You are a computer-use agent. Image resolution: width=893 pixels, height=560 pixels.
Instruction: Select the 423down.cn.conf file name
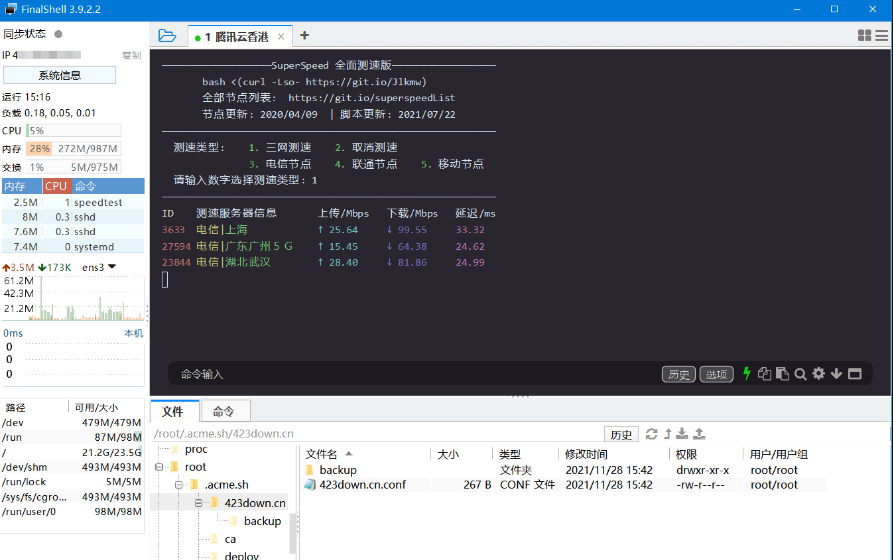pos(363,485)
